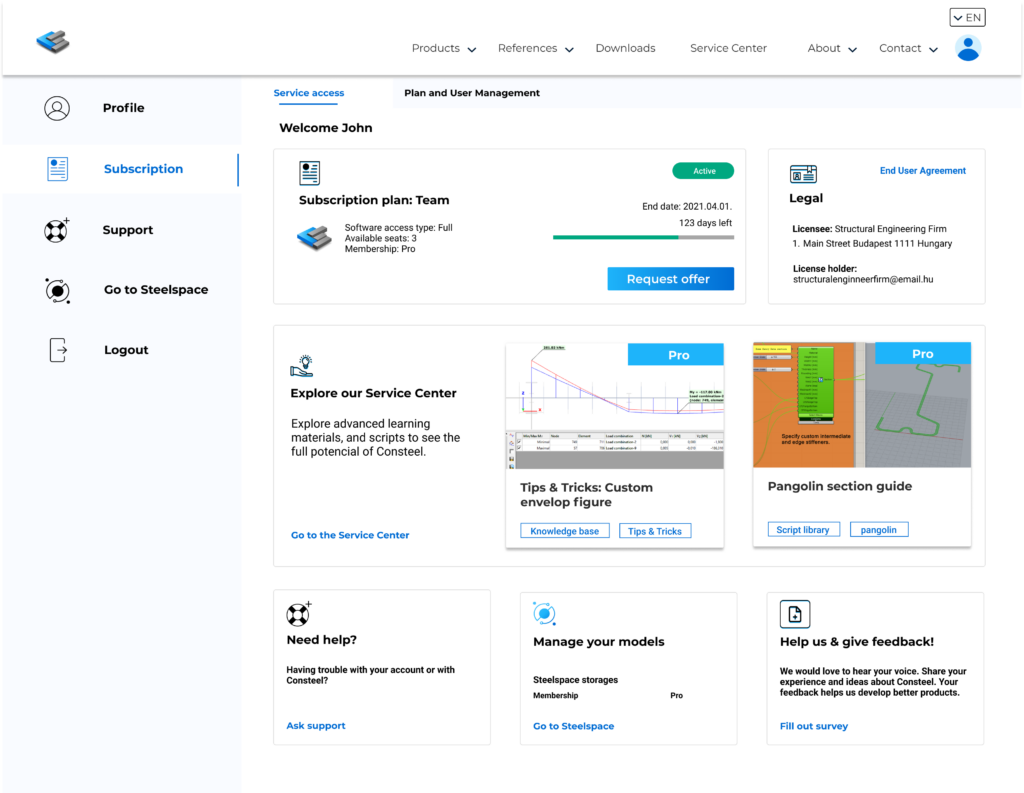Click the Steelspace orbit icon in sidebar
The width and height of the screenshot is (1024, 793).
tap(57, 291)
